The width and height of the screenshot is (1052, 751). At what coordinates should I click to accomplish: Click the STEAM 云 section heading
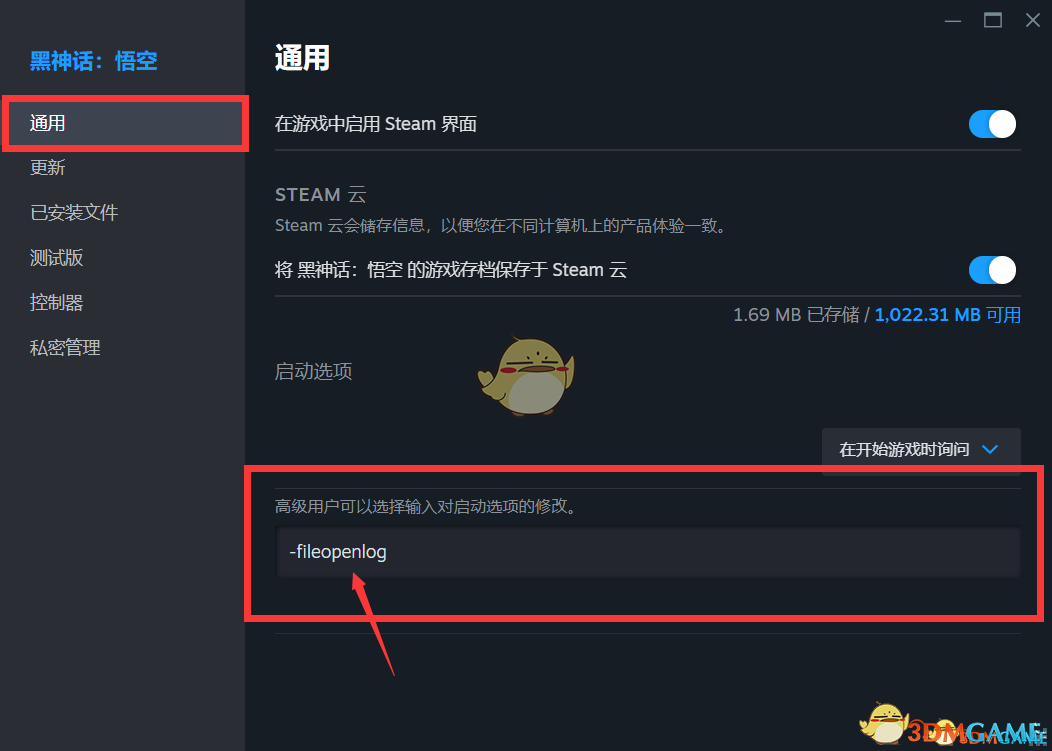point(321,195)
